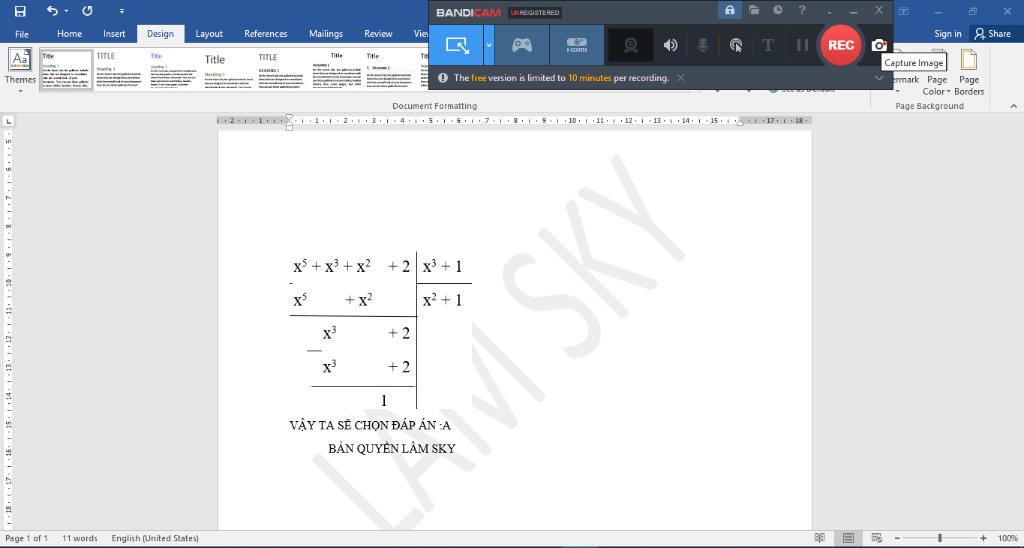This screenshot has height=548, width=1024.
Task: Switch to Web Layout view
Action: tap(877, 538)
